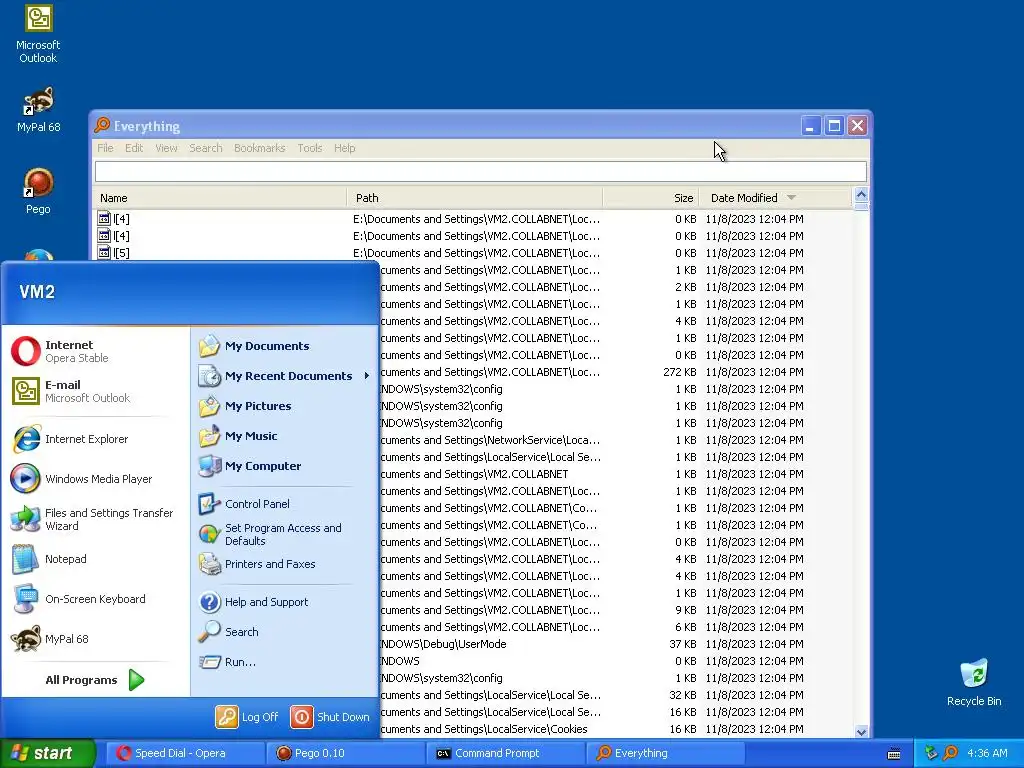
Task: Select the 272 KB file row
Action: point(616,372)
